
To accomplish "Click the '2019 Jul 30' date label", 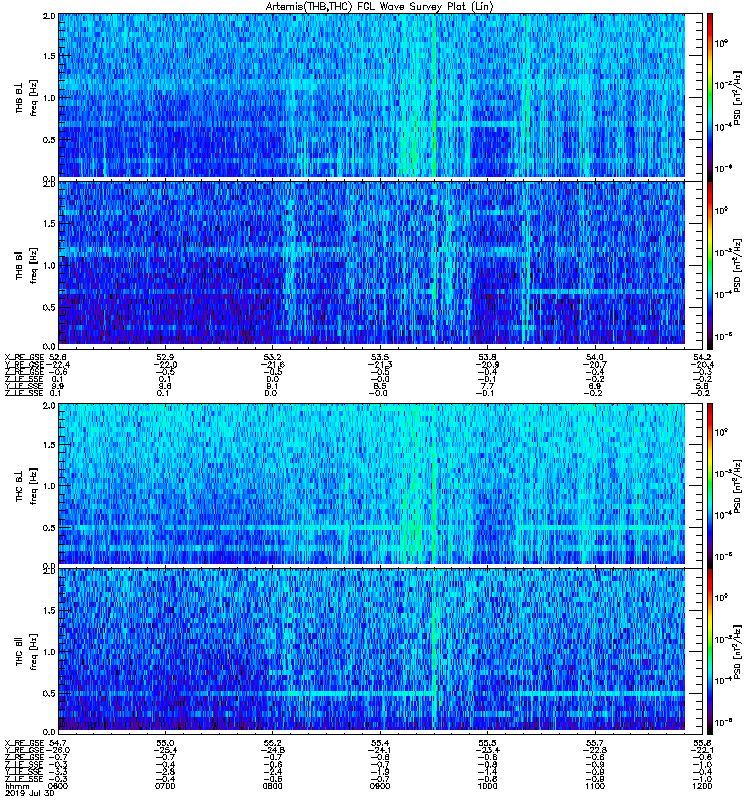I will [29, 793].
